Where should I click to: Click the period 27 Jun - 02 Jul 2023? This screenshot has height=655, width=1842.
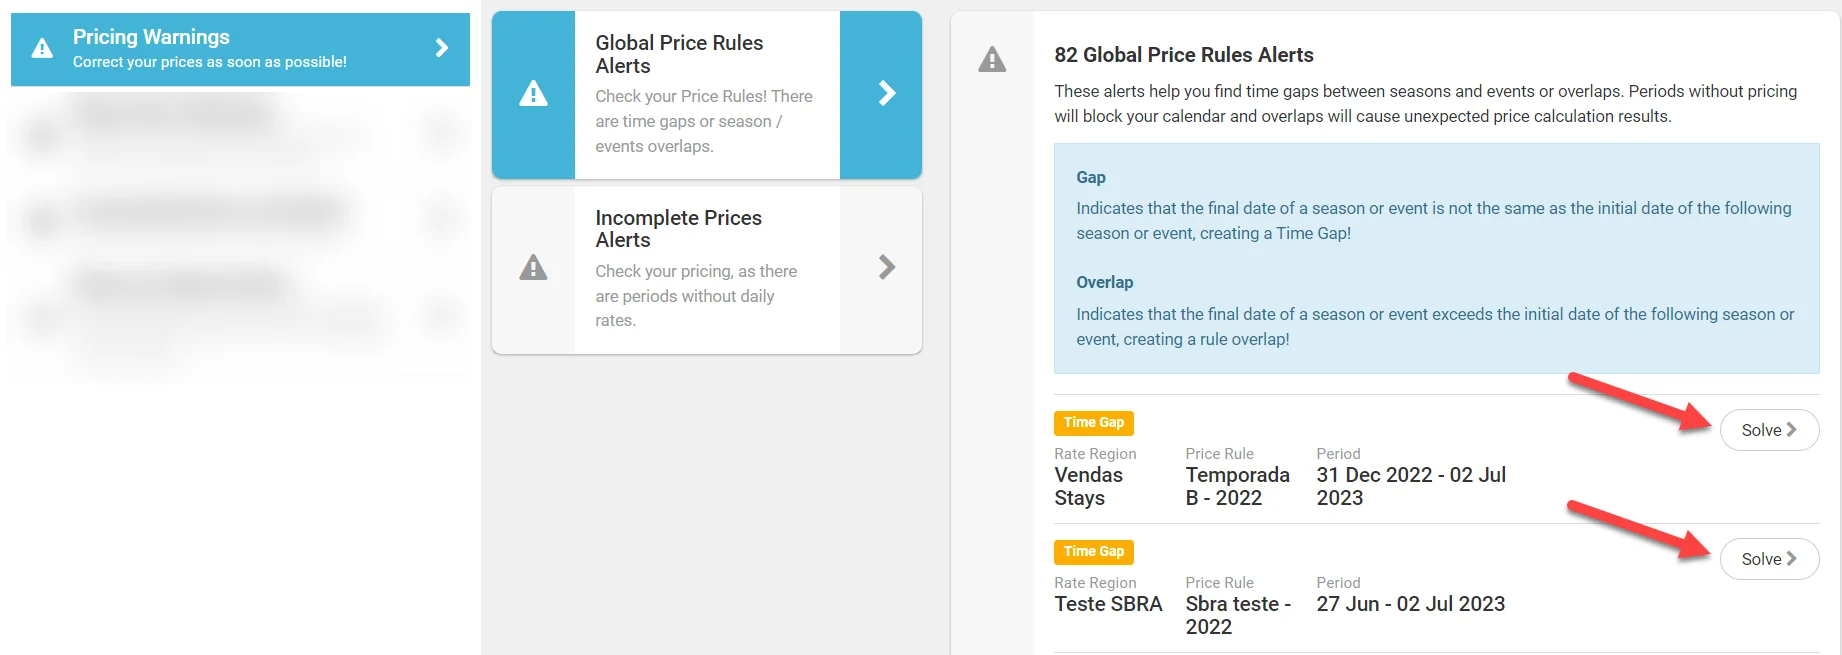(1410, 604)
